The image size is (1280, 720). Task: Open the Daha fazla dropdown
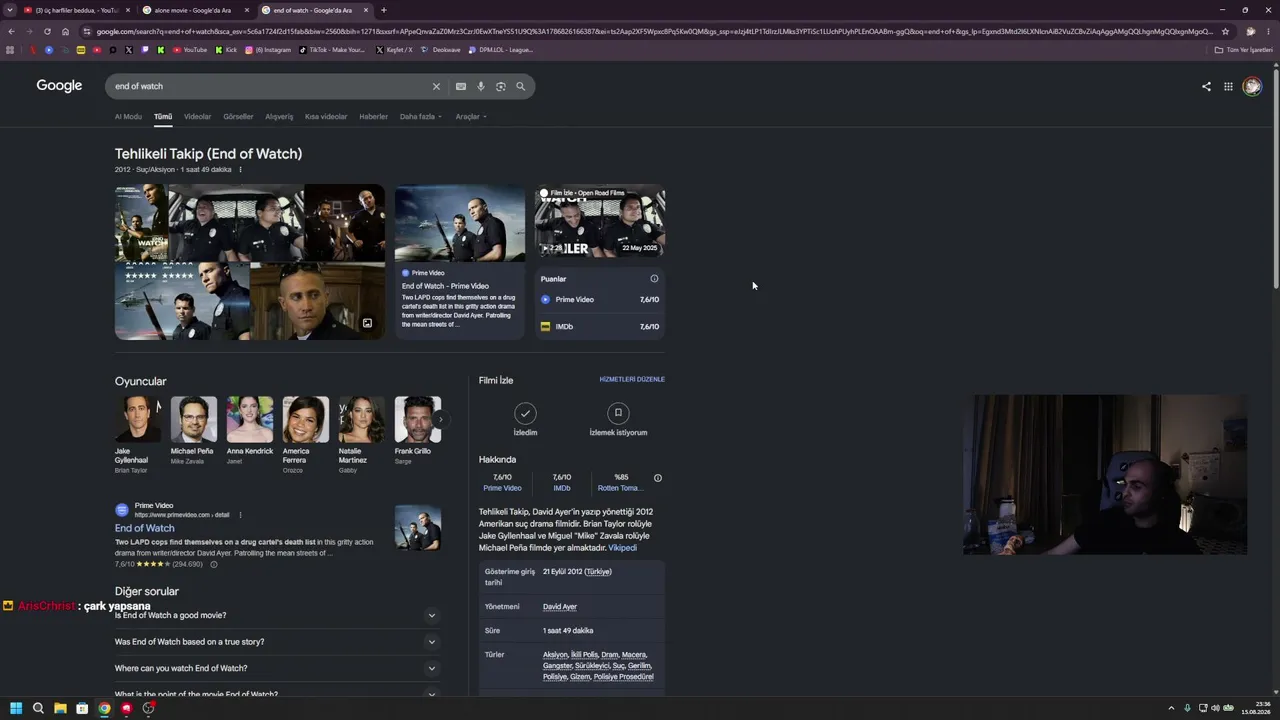tap(421, 116)
